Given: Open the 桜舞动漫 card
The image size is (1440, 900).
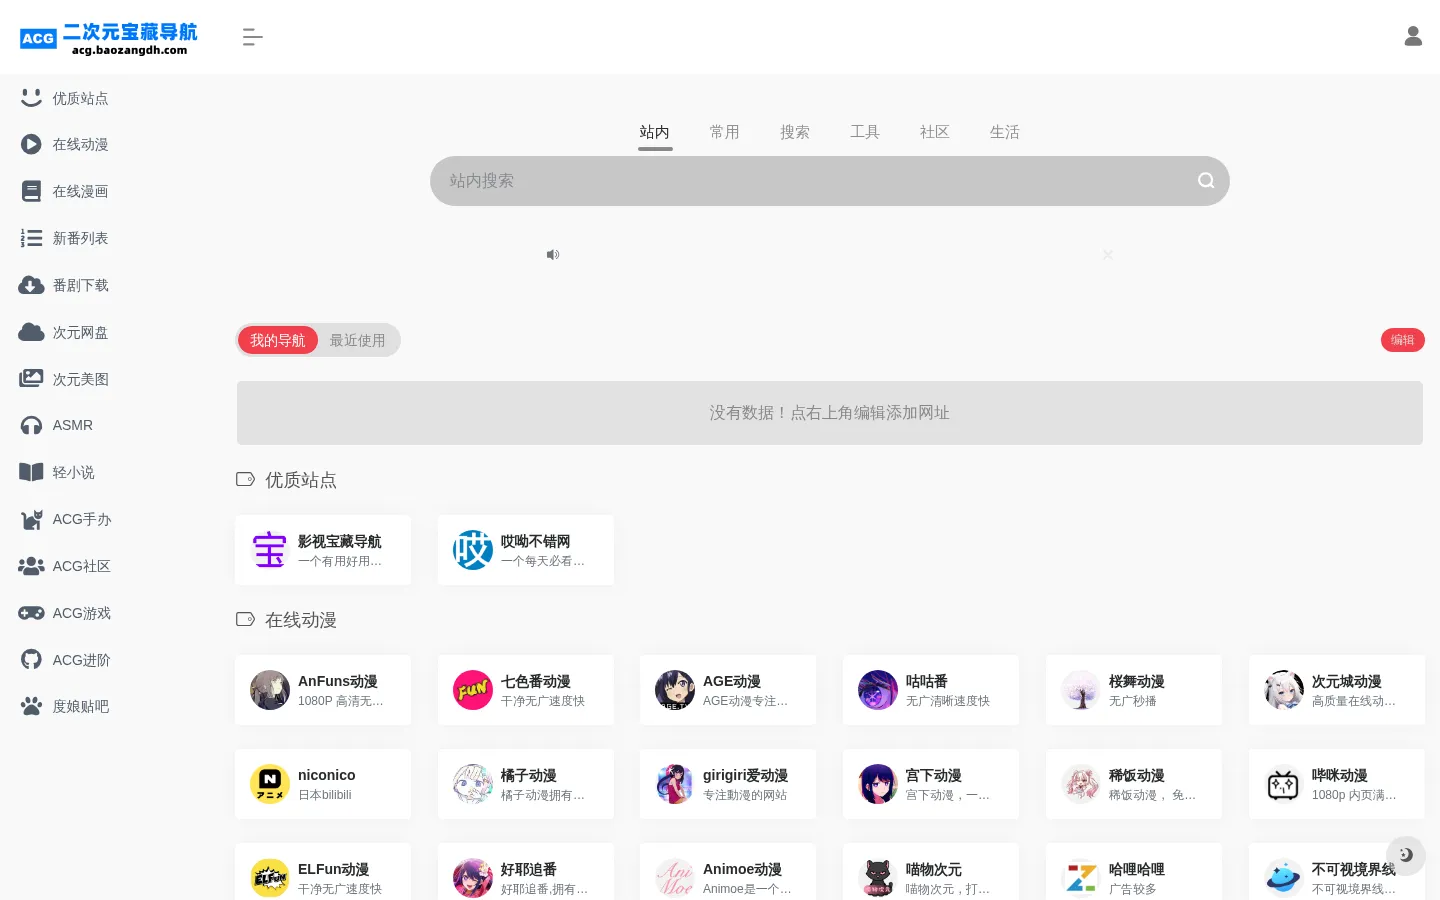Looking at the screenshot, I should tap(1134, 690).
